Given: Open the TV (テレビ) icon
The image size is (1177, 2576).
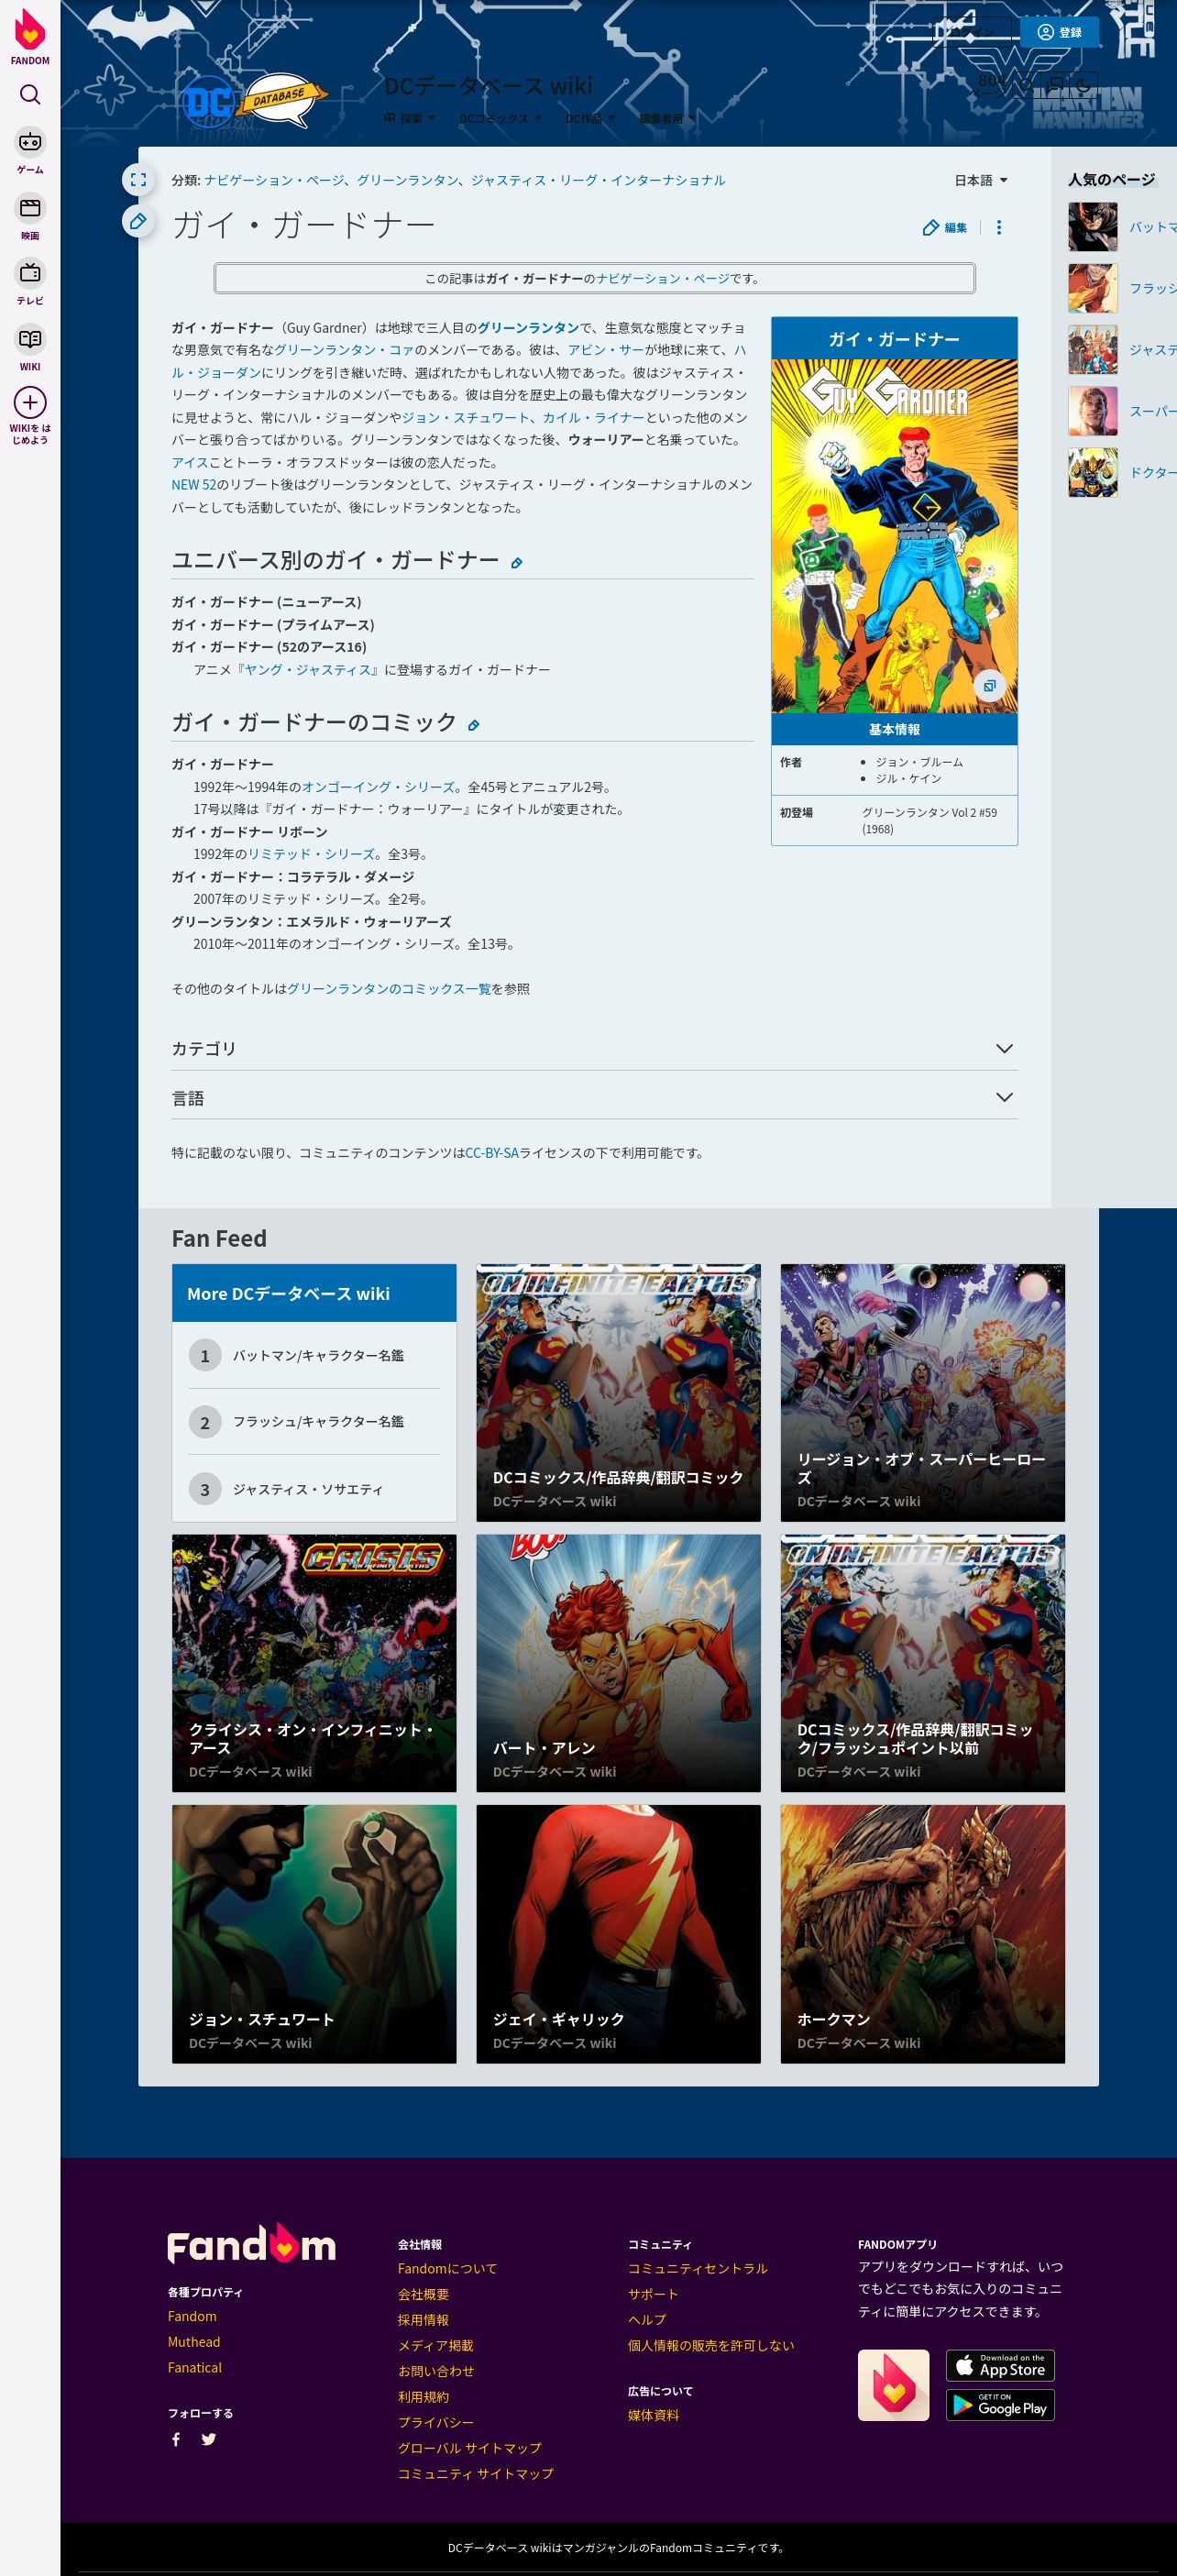Looking at the screenshot, I should (x=30, y=273).
